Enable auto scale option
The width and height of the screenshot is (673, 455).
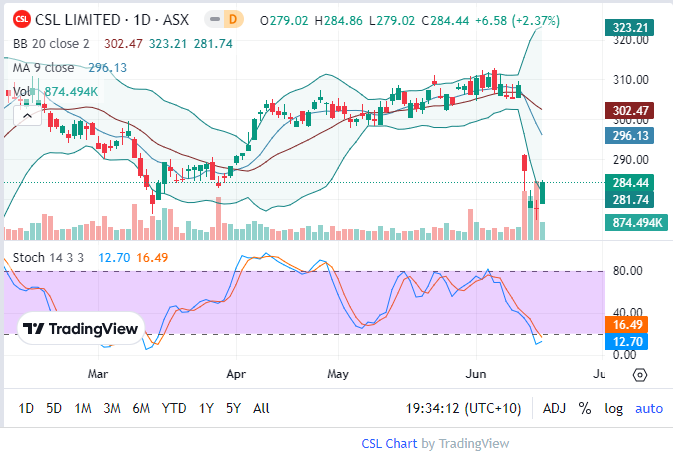pos(648,408)
